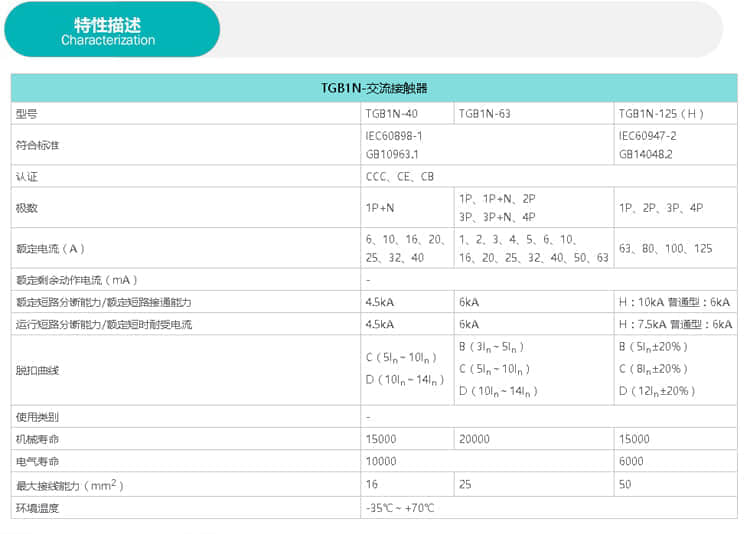
Task: Select the 1P+N poles cell for TGB1N-40
Action: pyautogui.click(x=380, y=208)
